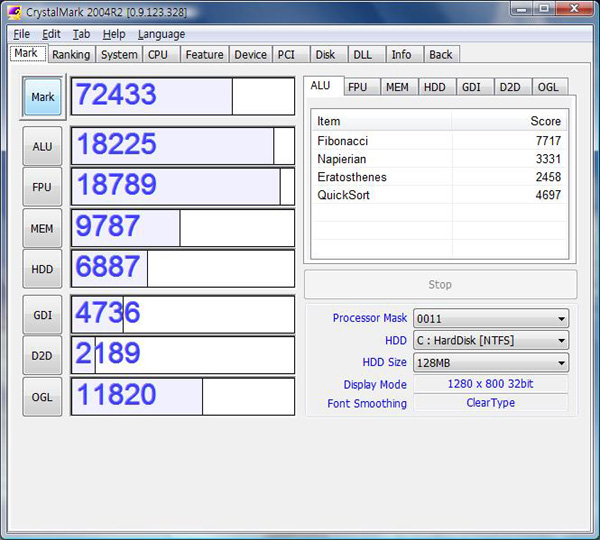The width and height of the screenshot is (600, 540).
Task: Click the ALU score 18225 bar
Action: tap(183, 146)
